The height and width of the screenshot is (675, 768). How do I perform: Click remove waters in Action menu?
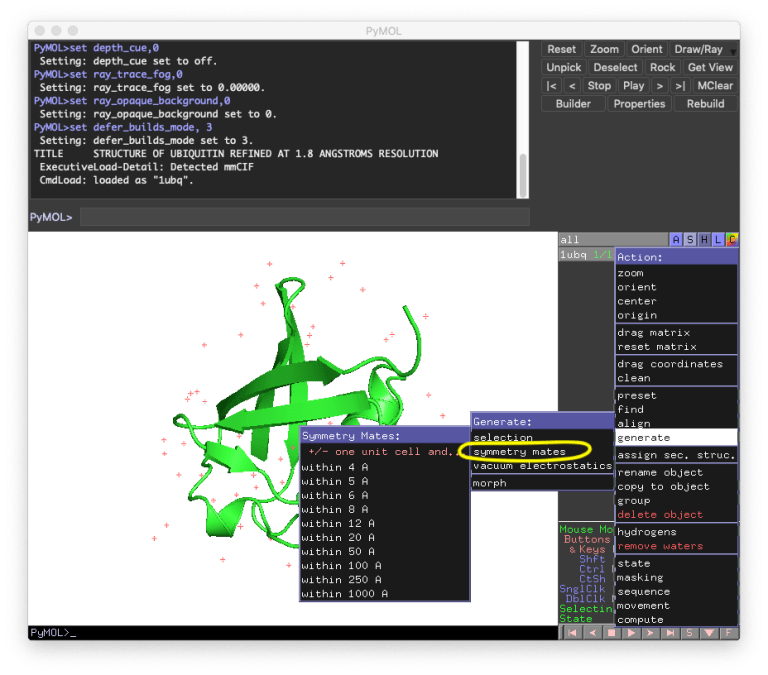tap(676, 546)
